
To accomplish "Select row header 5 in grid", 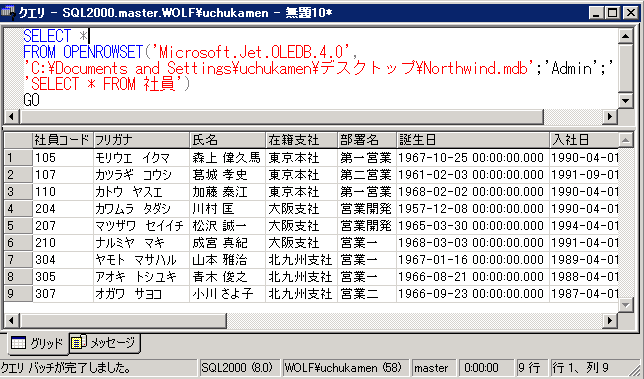I will pos(18,225).
